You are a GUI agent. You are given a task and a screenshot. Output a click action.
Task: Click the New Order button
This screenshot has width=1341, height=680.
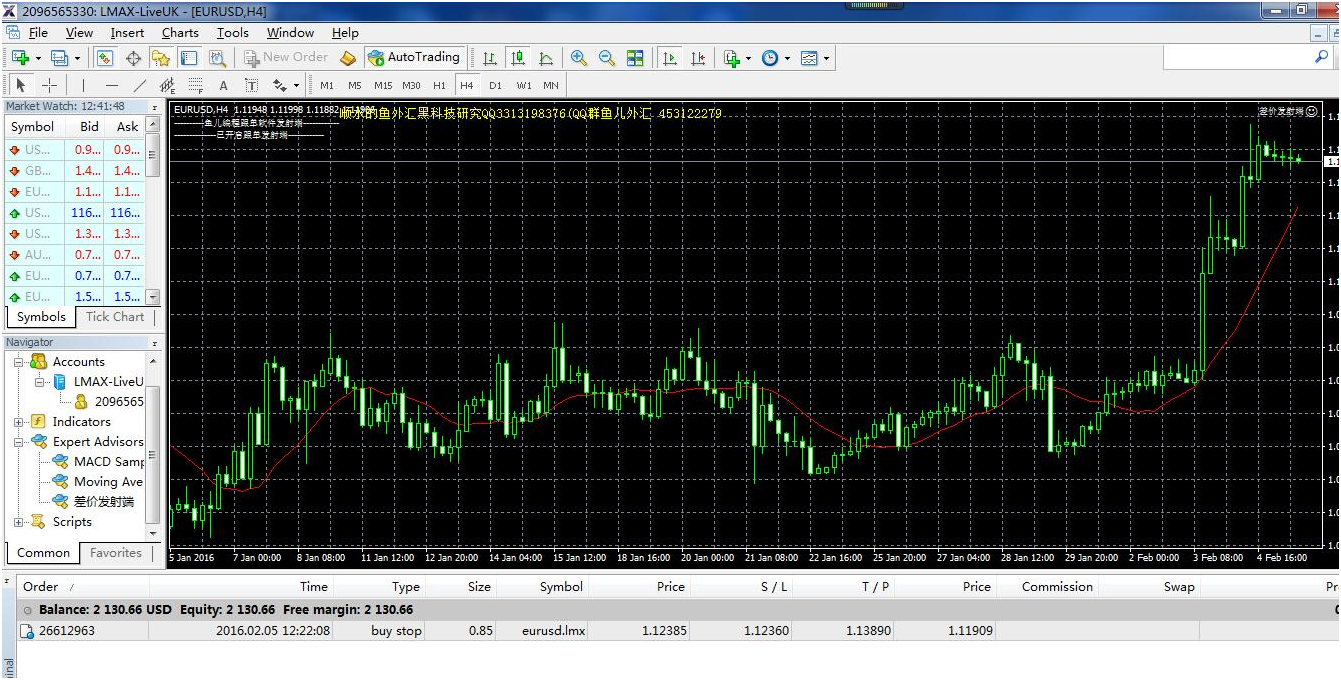(x=286, y=58)
